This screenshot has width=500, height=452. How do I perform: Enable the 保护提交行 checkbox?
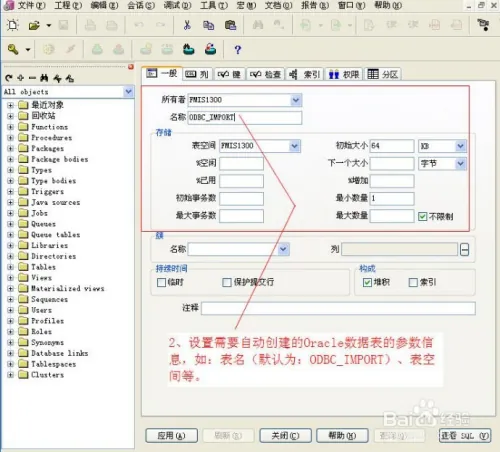pyautogui.click(x=227, y=283)
